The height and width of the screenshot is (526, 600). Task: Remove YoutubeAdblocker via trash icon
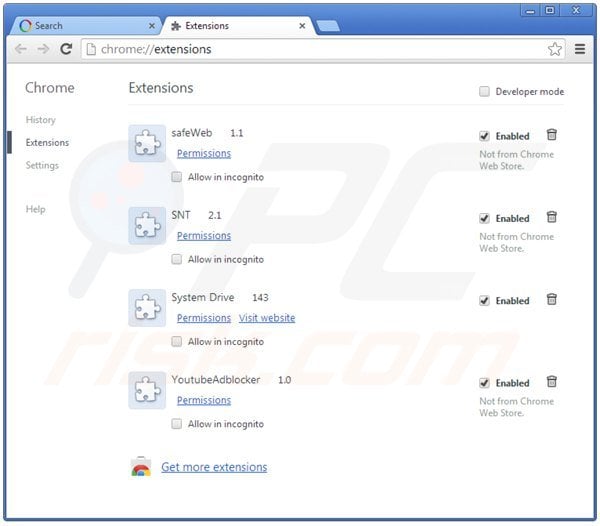[x=551, y=381]
